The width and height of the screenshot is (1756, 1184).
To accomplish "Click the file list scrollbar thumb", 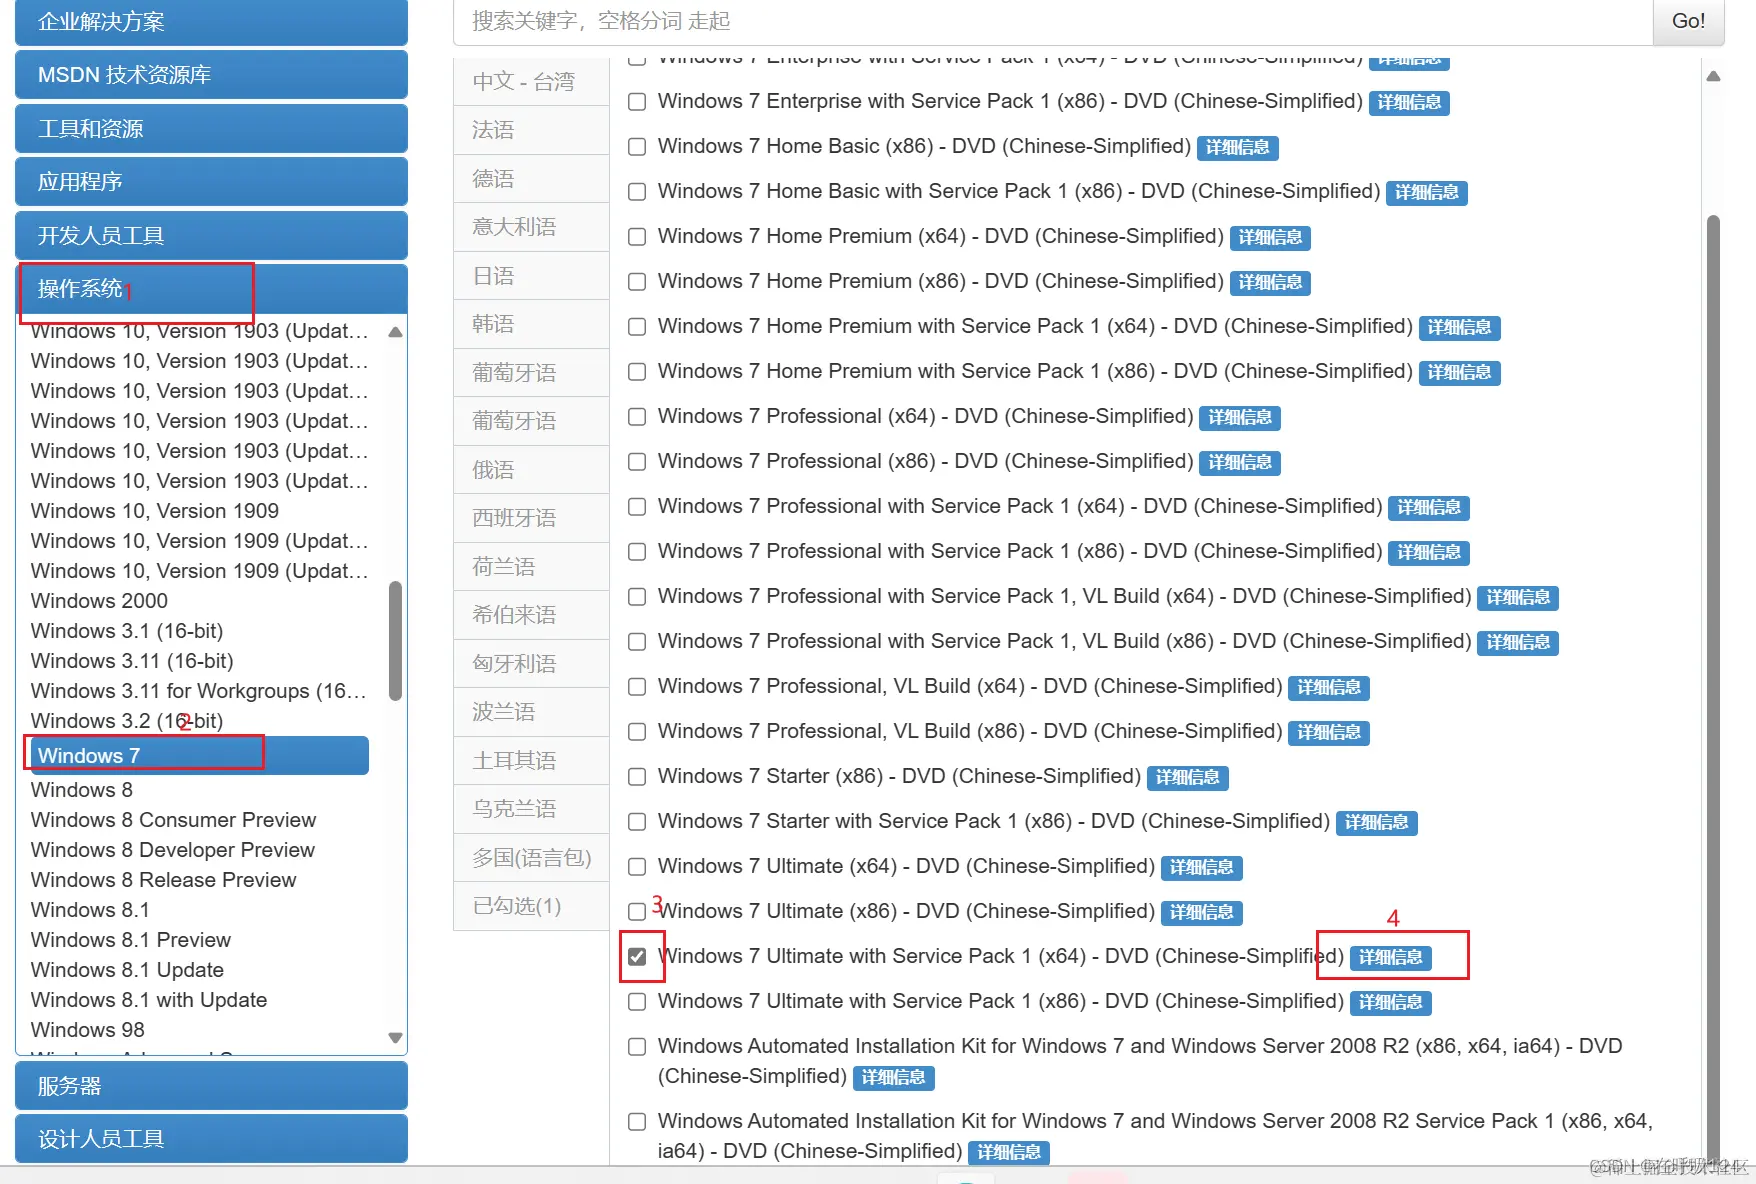I will tap(1713, 690).
